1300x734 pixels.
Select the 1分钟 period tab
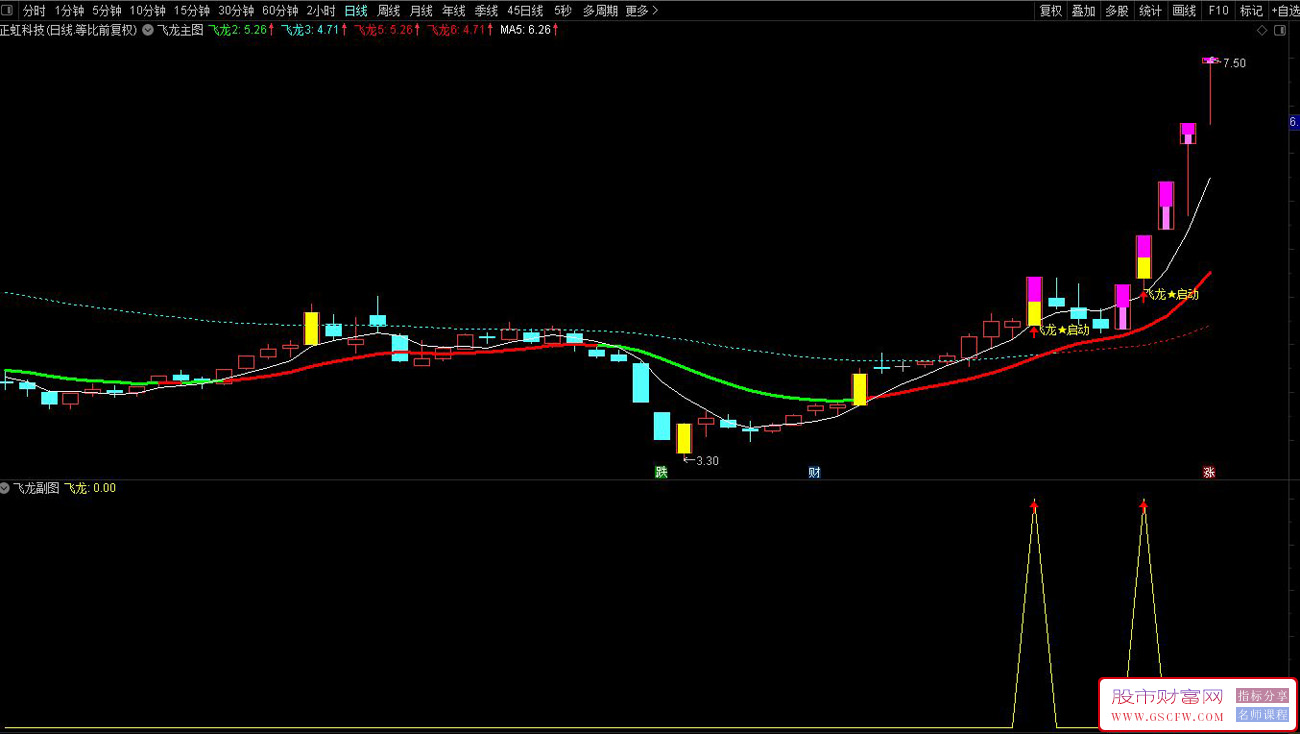tap(69, 11)
